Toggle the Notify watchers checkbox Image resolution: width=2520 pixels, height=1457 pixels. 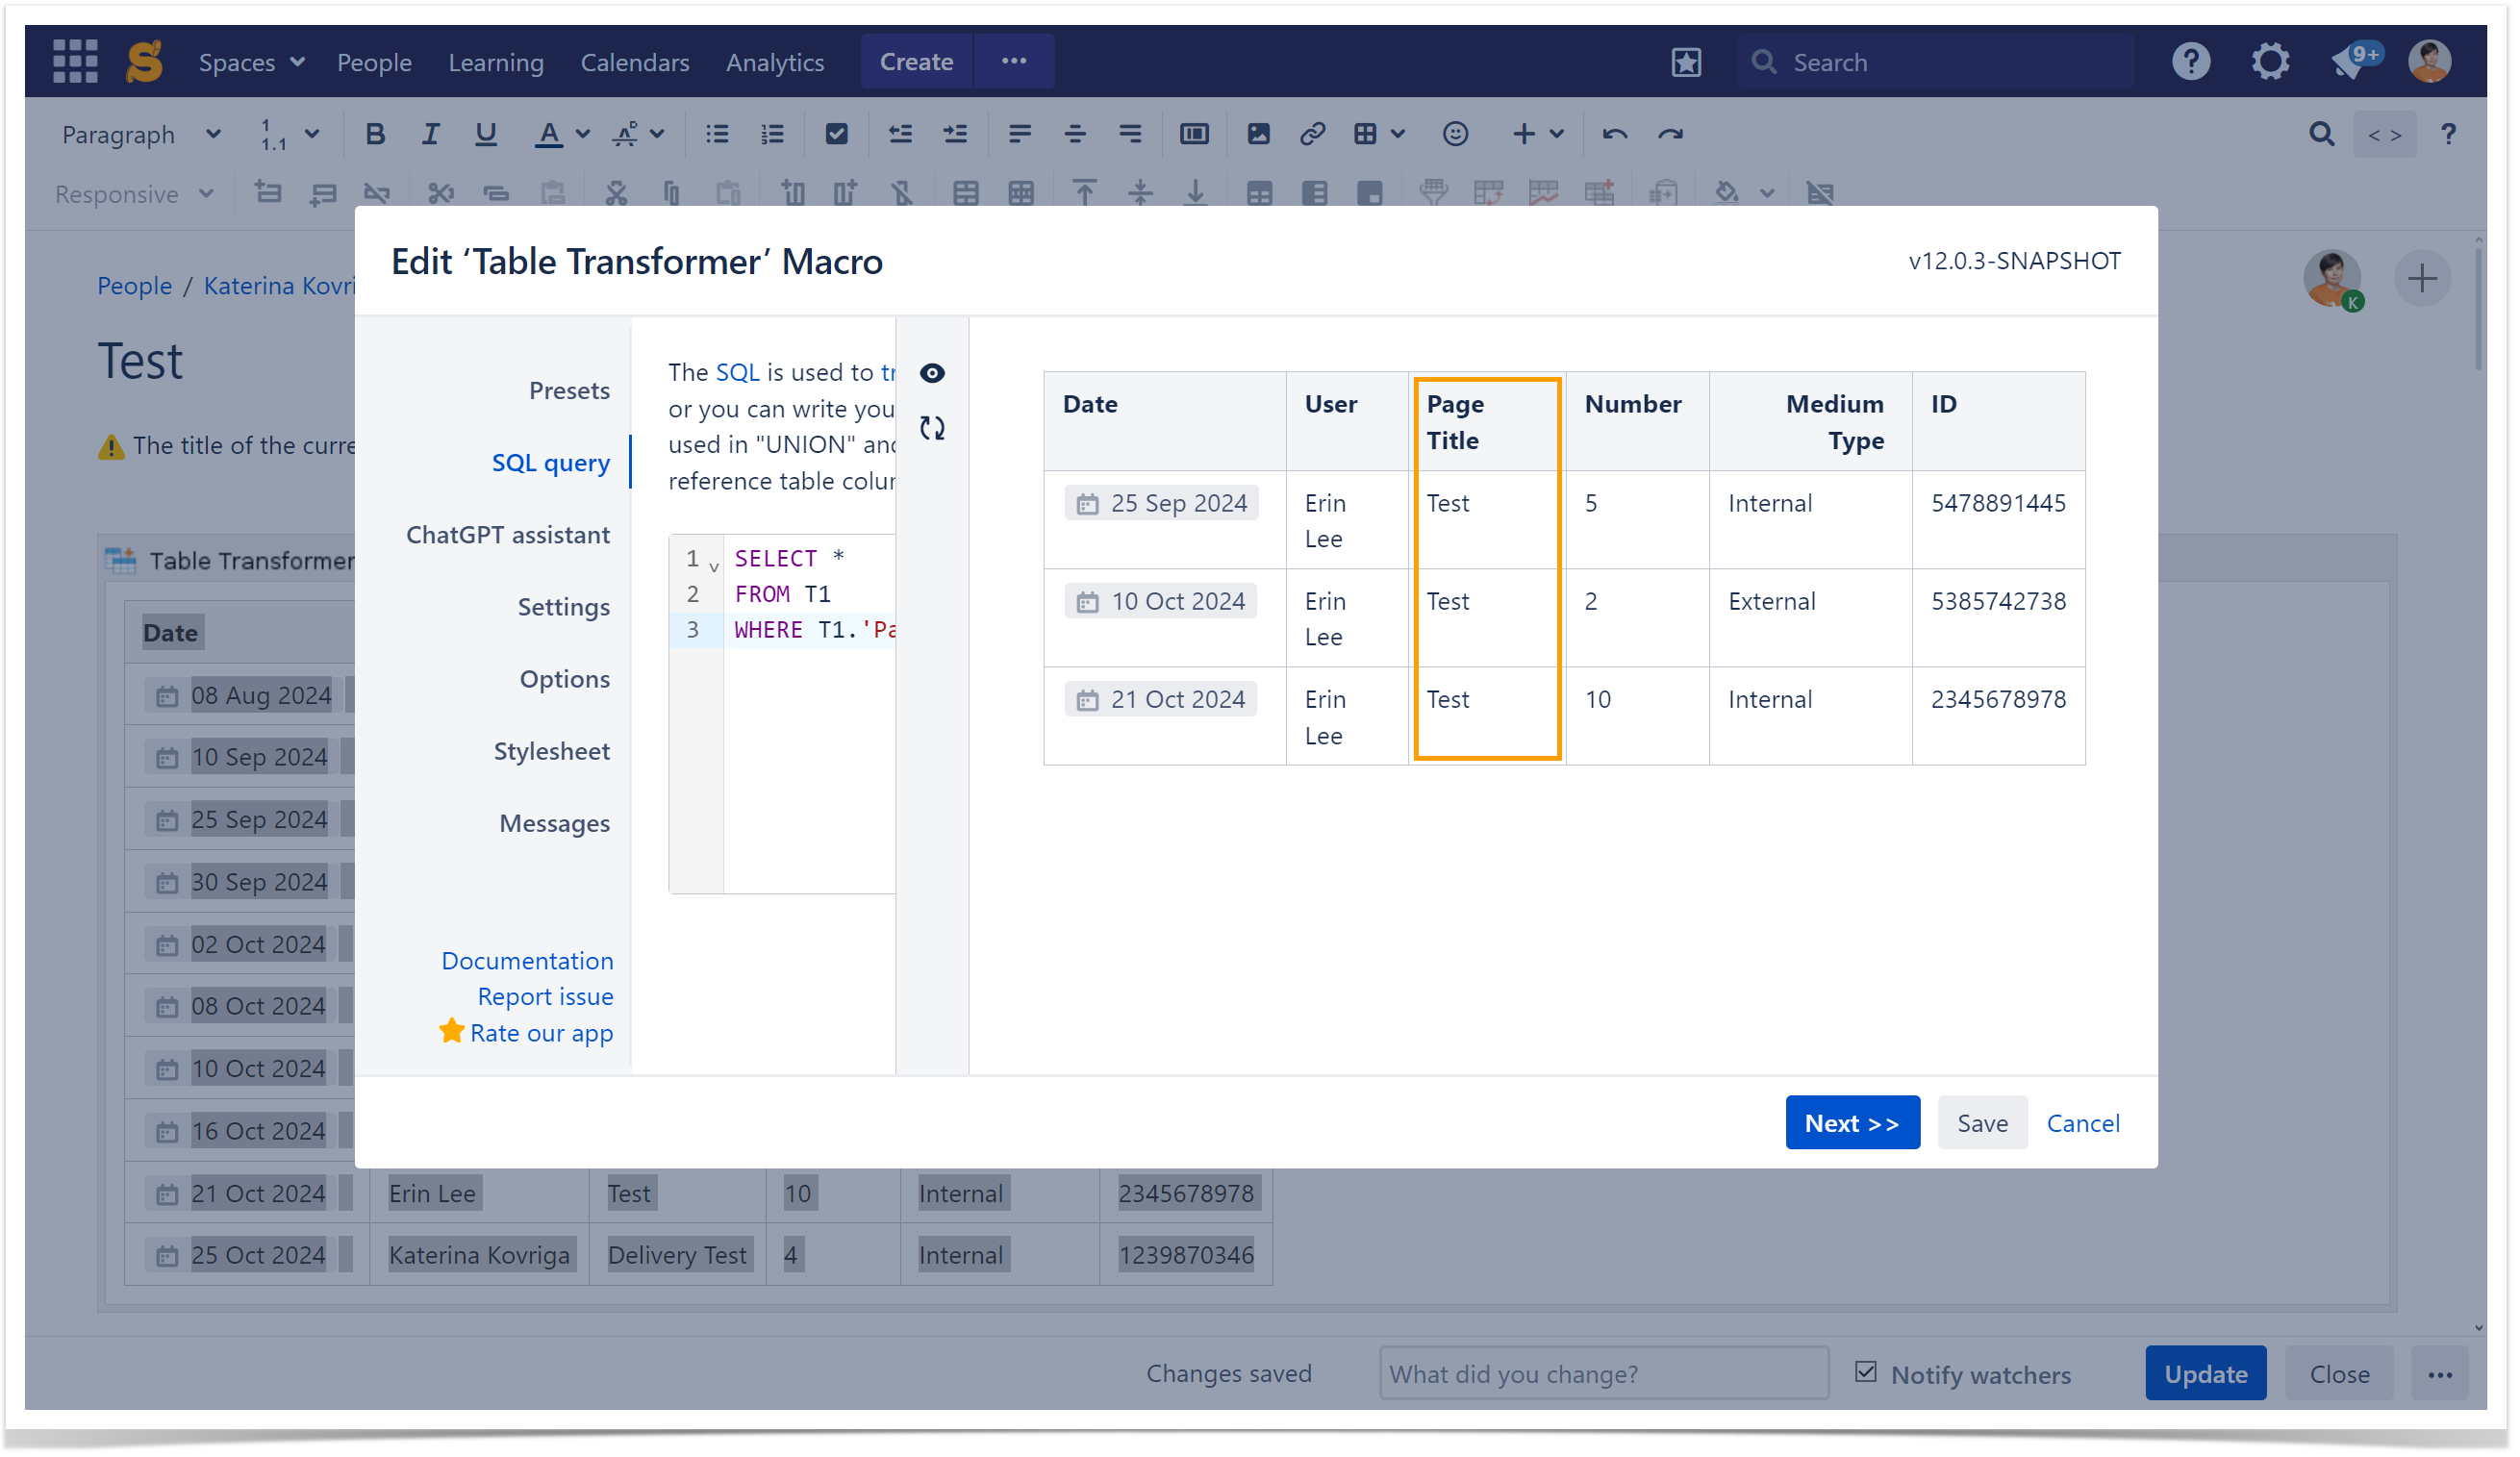pos(1865,1372)
